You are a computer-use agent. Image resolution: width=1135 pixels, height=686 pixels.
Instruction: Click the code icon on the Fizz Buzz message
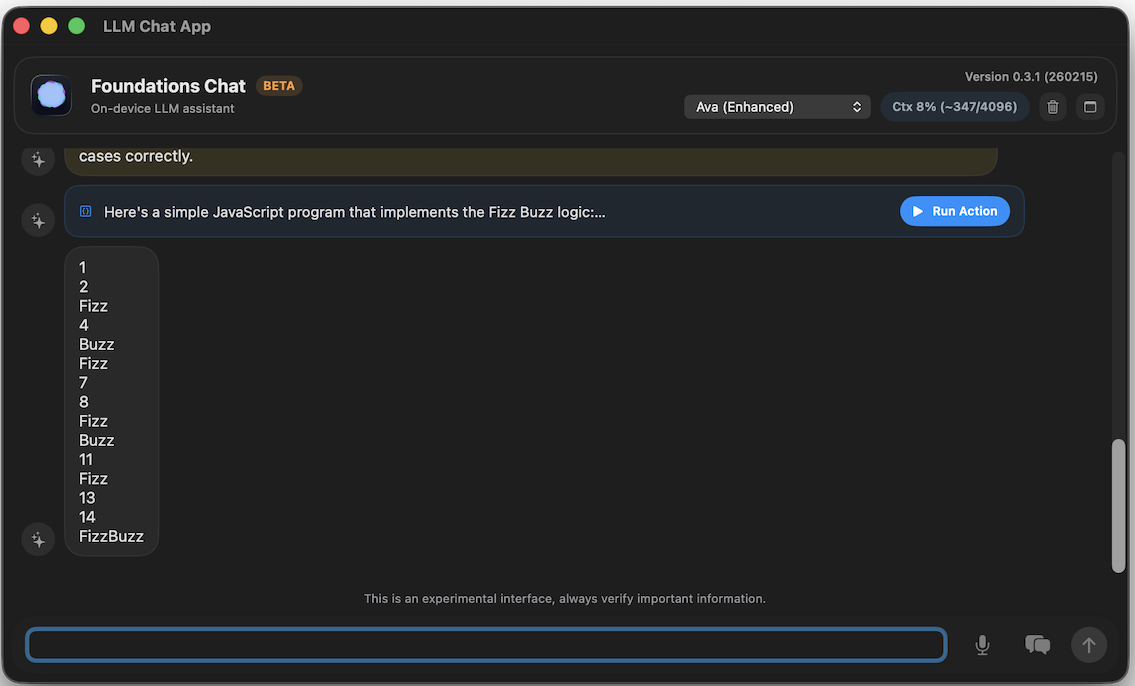(84, 211)
